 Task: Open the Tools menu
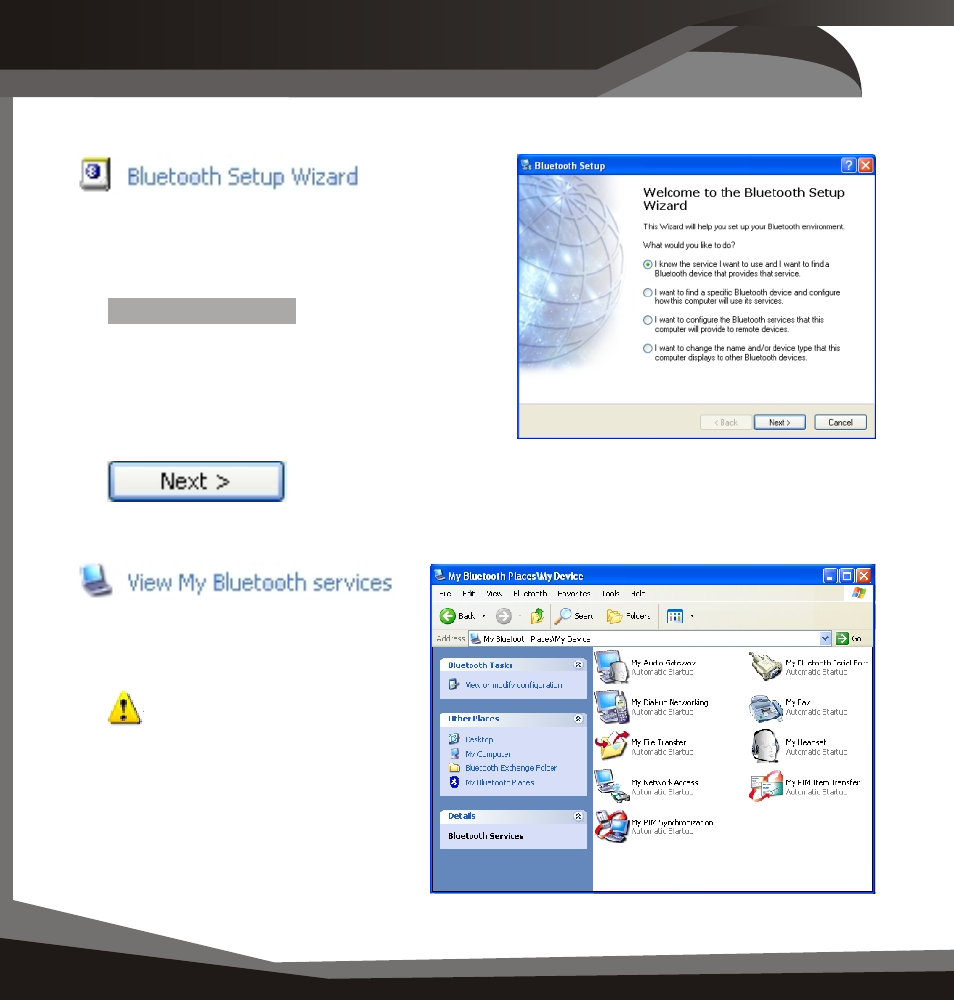[610, 593]
